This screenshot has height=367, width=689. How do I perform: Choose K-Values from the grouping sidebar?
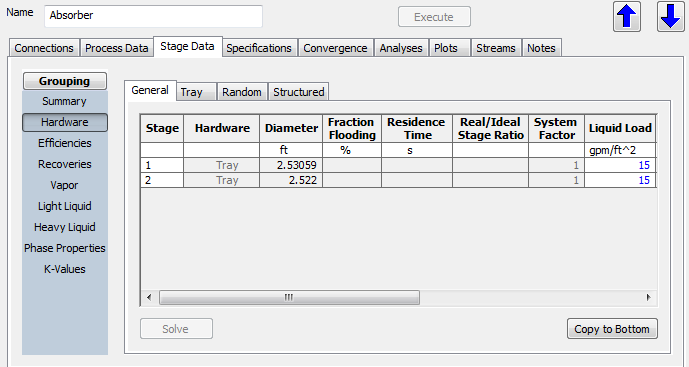pos(65,269)
